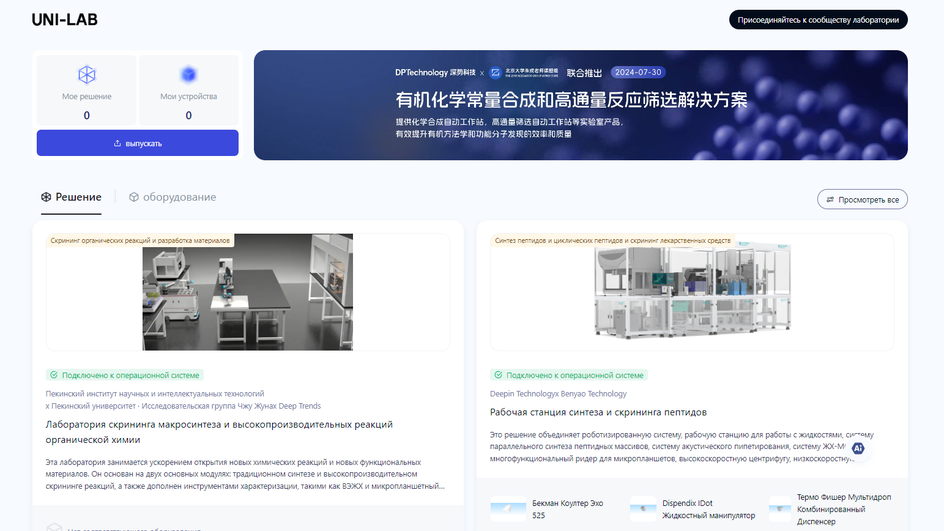Open the peptide workstation image

[x=692, y=292]
